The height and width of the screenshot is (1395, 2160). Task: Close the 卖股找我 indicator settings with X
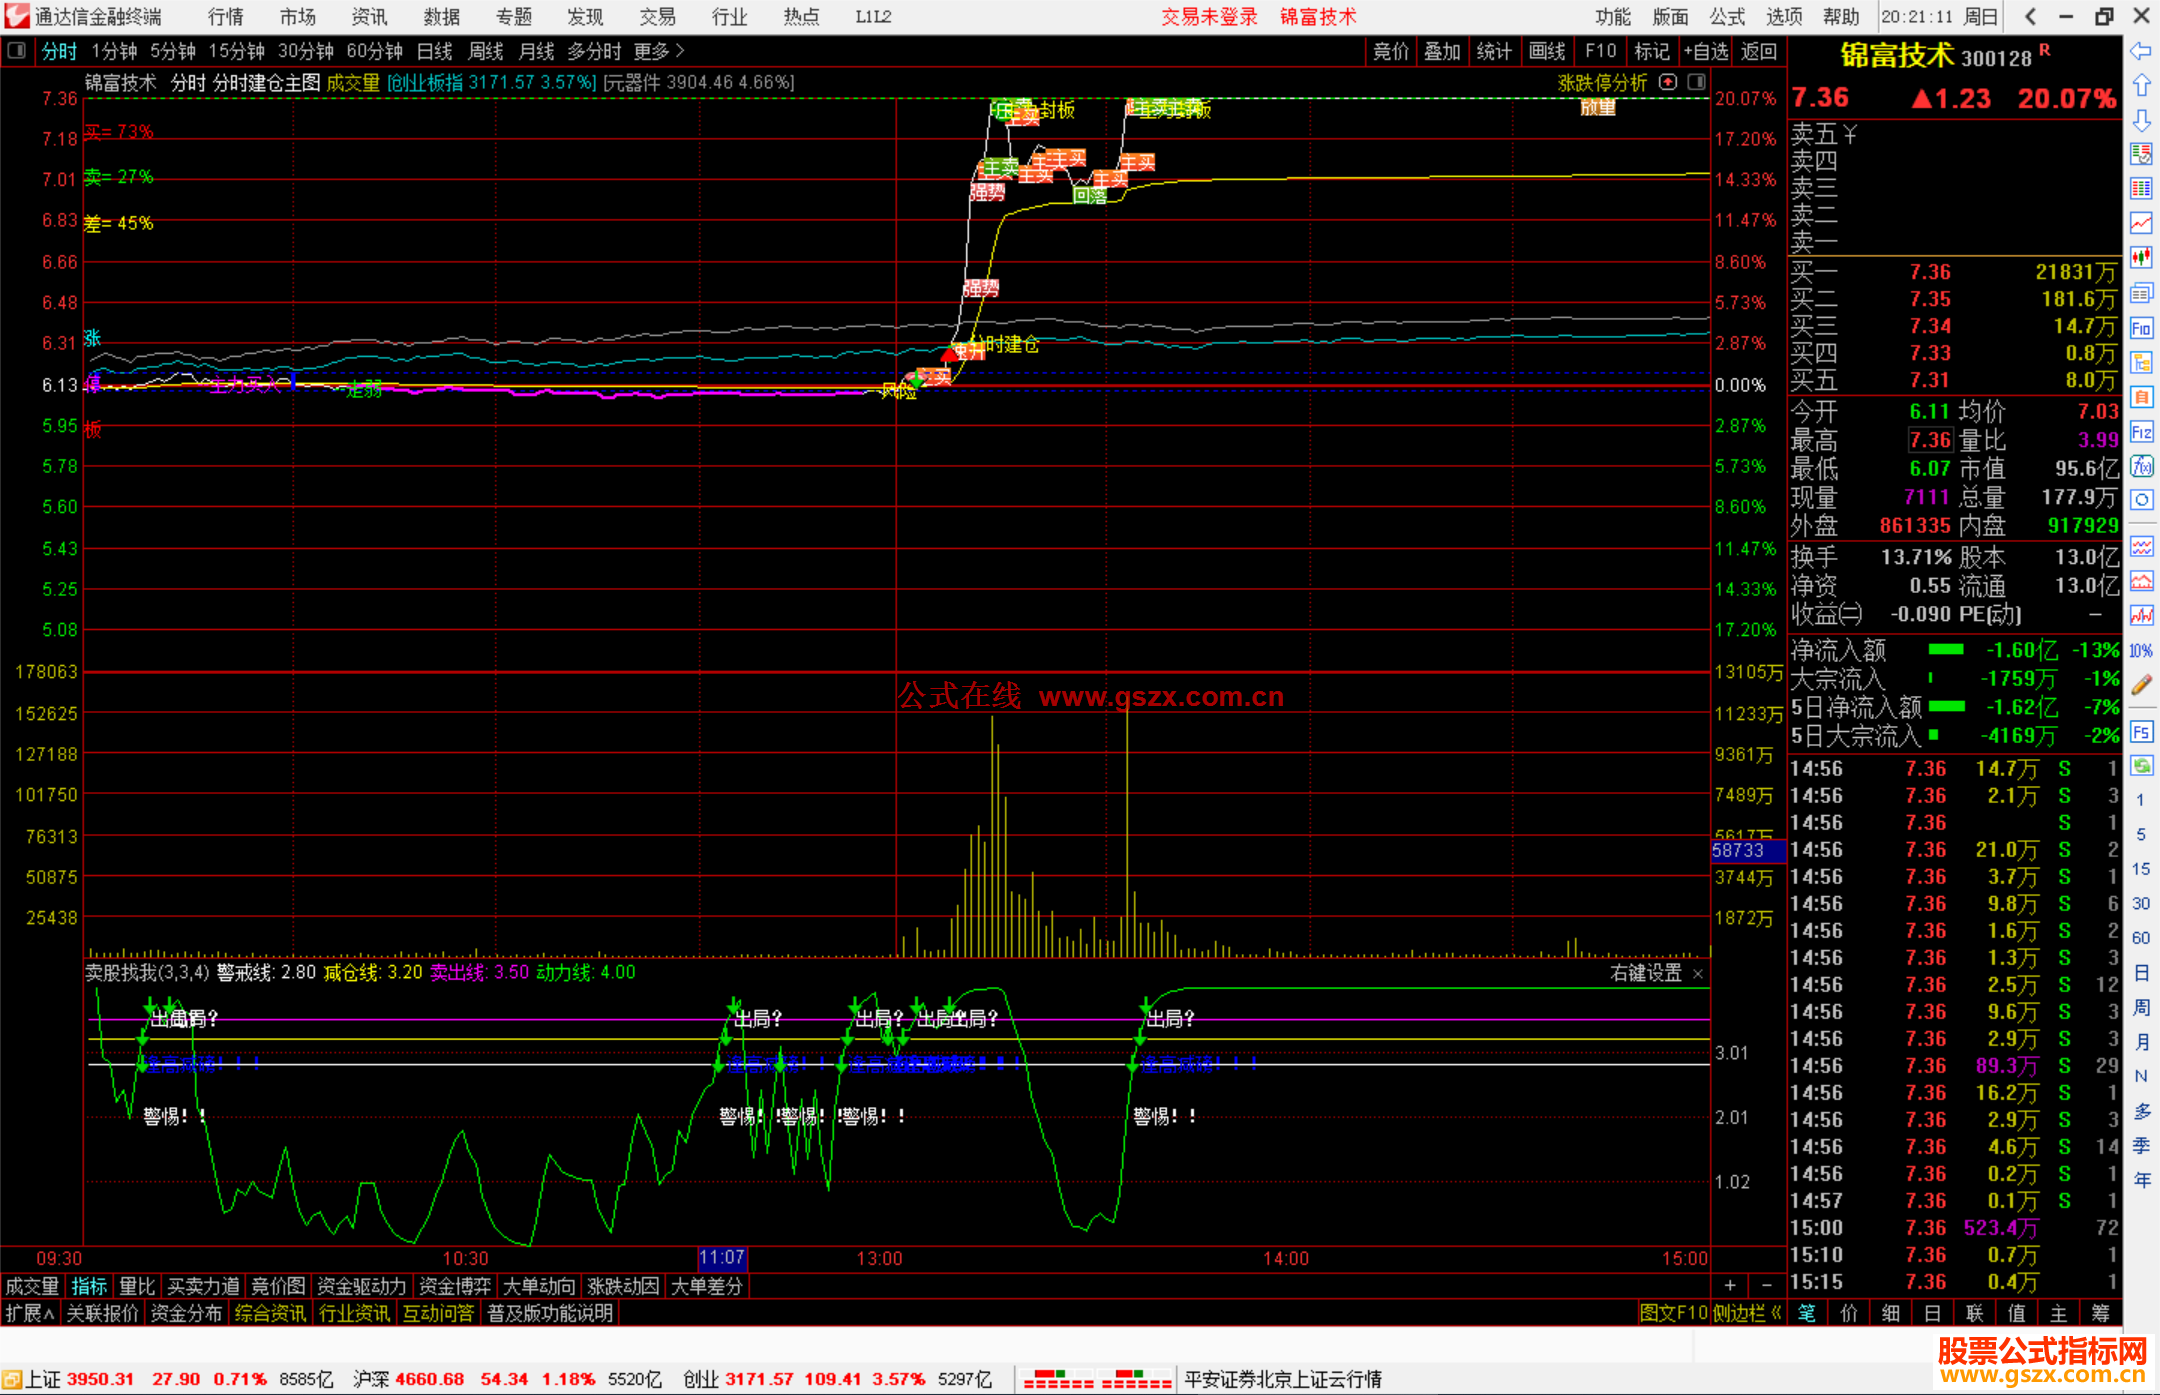pyautogui.click(x=1697, y=973)
